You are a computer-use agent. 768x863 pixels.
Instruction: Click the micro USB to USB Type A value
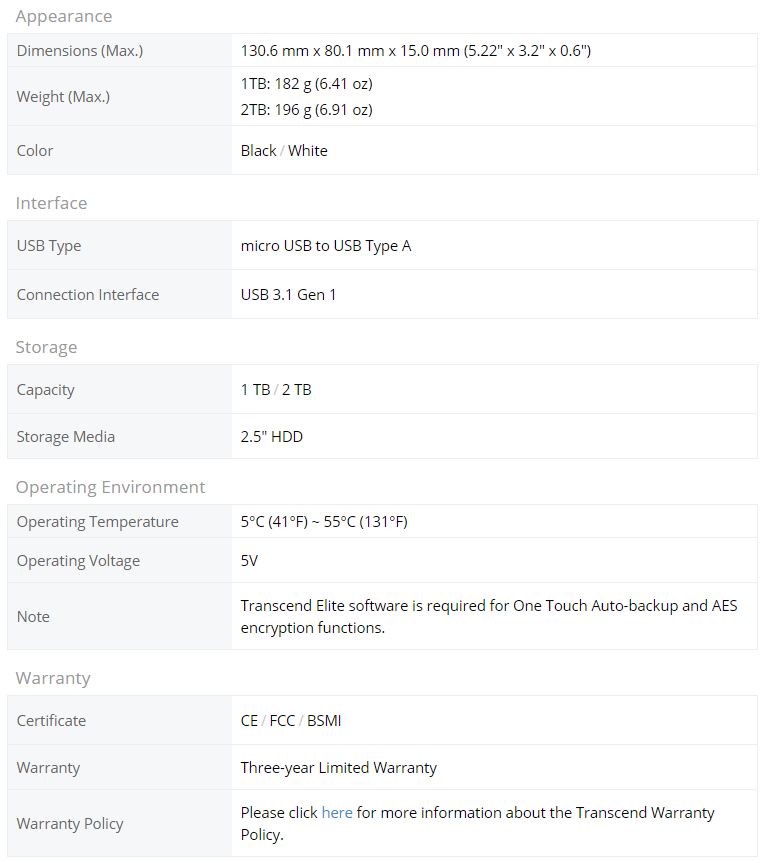coord(326,245)
